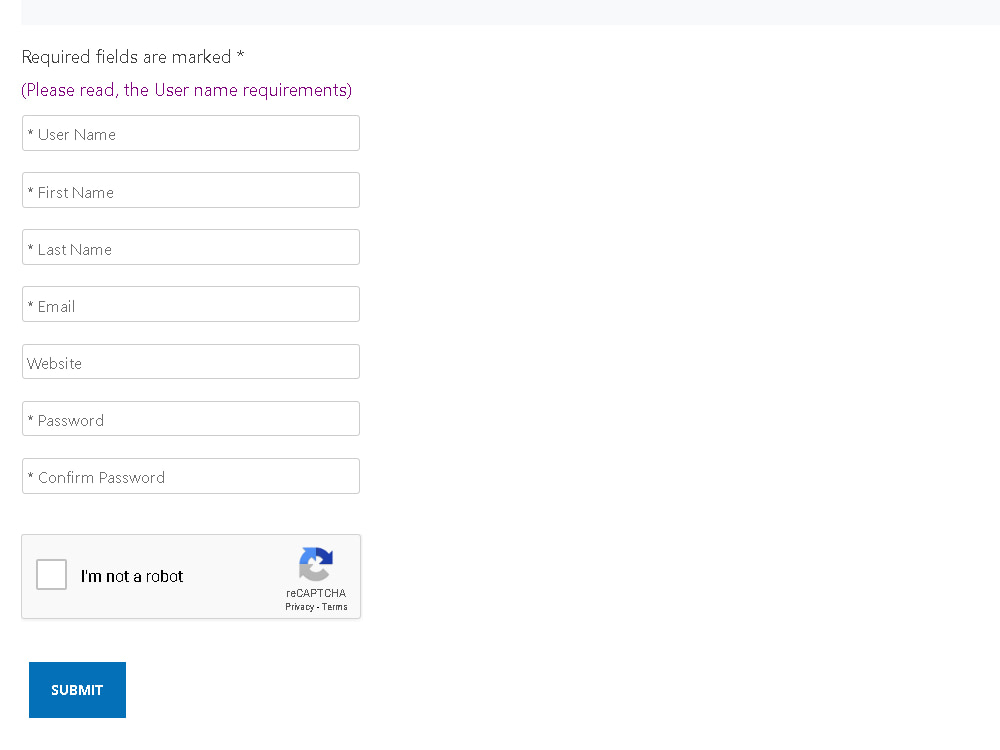1000x750 pixels.
Task: Click the User Name input field
Action: pyautogui.click(x=191, y=133)
